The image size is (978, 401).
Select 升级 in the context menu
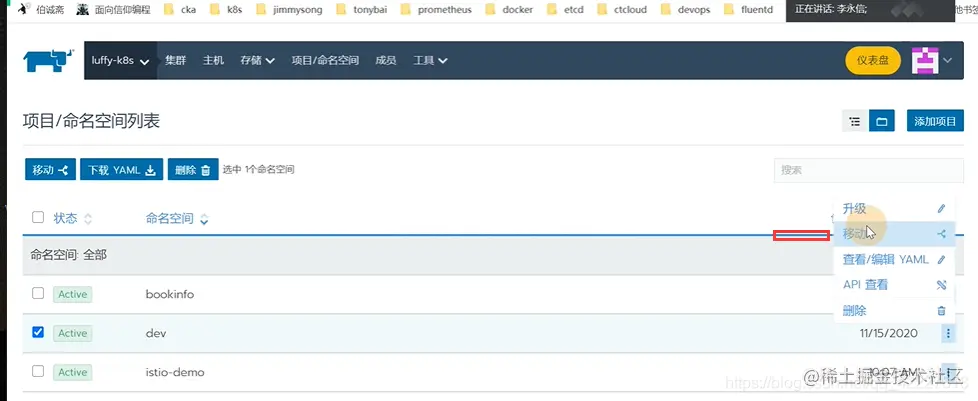point(894,208)
